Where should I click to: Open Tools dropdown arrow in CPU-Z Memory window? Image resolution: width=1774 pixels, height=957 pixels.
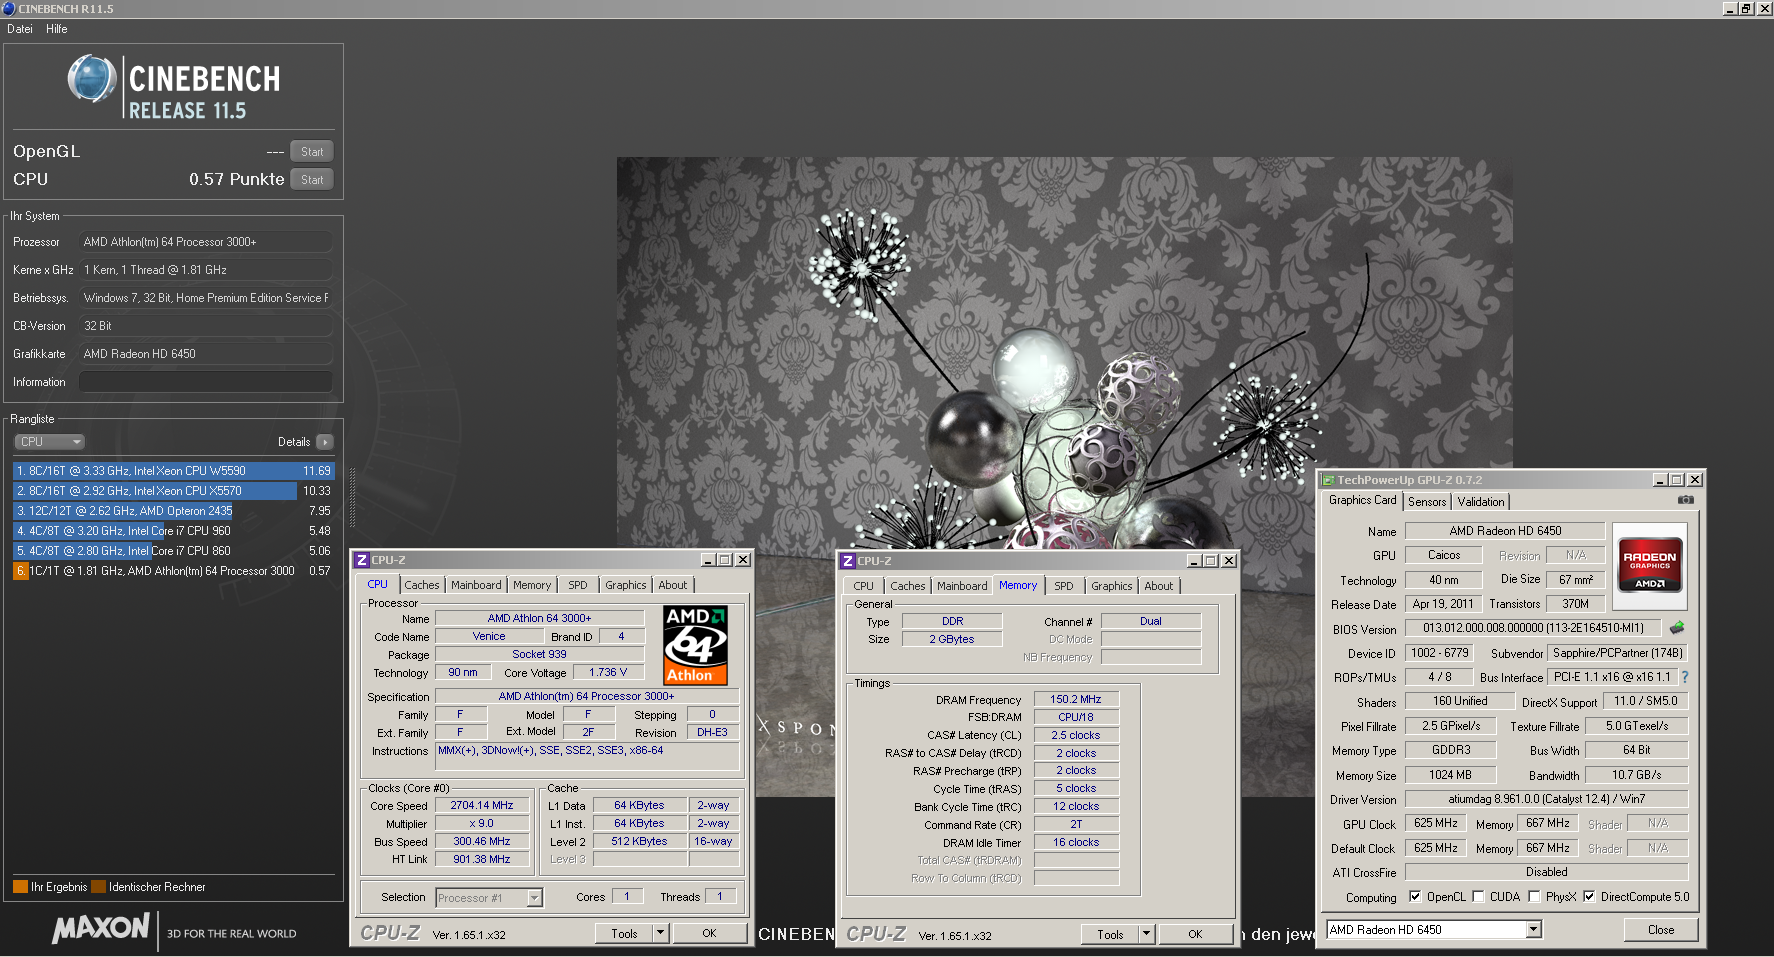(x=1146, y=935)
